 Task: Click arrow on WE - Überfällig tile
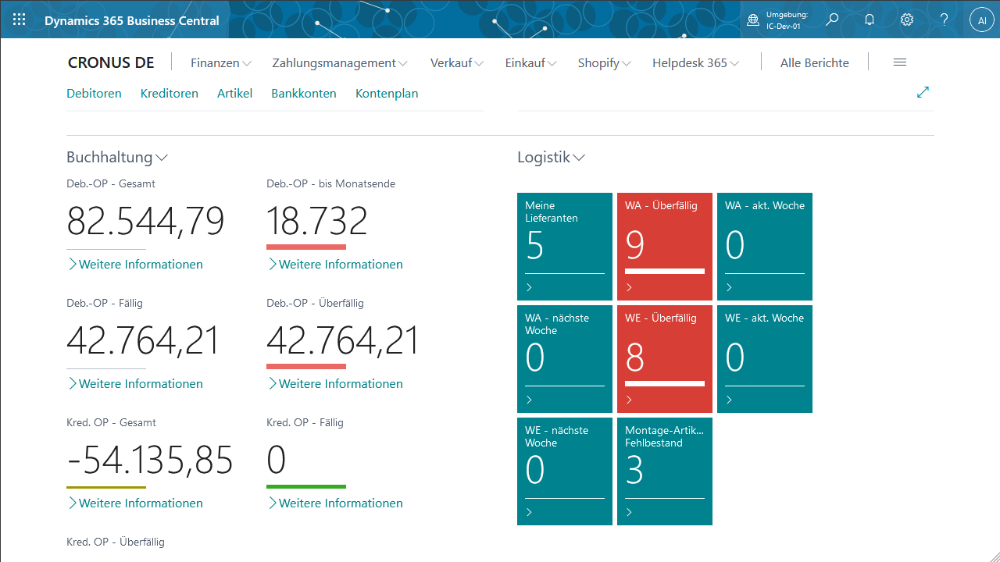pyautogui.click(x=629, y=400)
